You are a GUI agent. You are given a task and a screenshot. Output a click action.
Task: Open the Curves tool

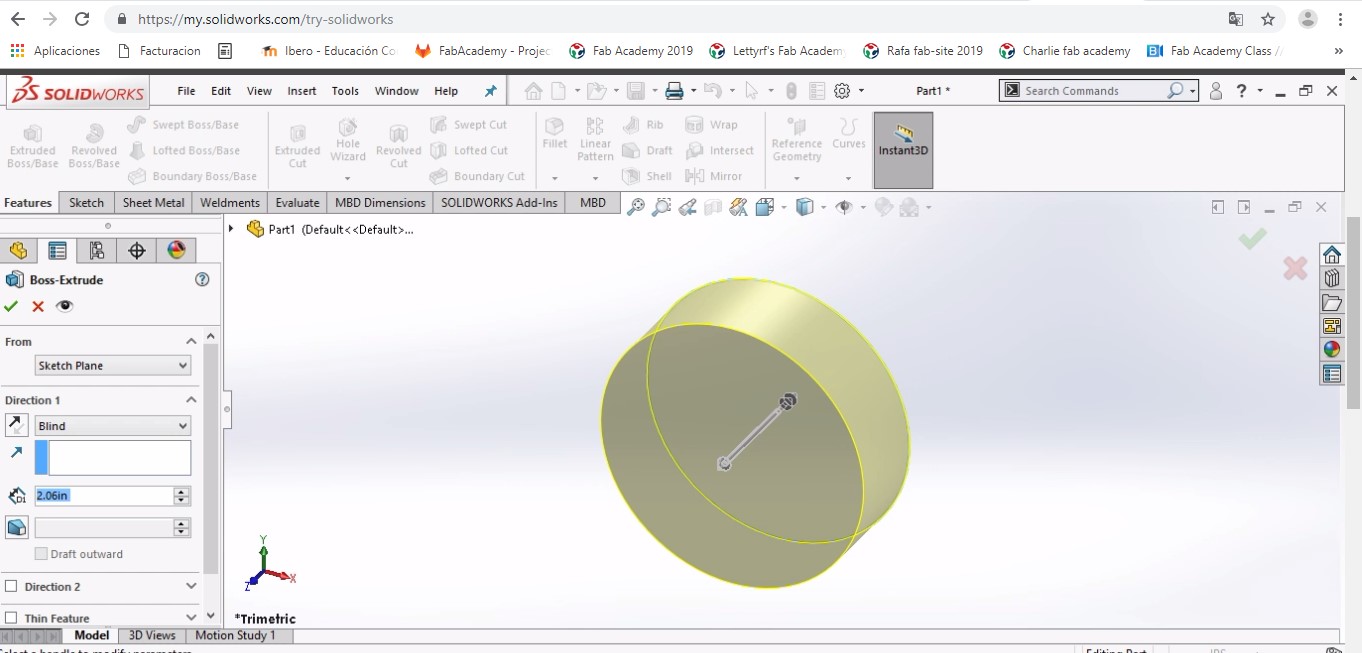(849, 134)
